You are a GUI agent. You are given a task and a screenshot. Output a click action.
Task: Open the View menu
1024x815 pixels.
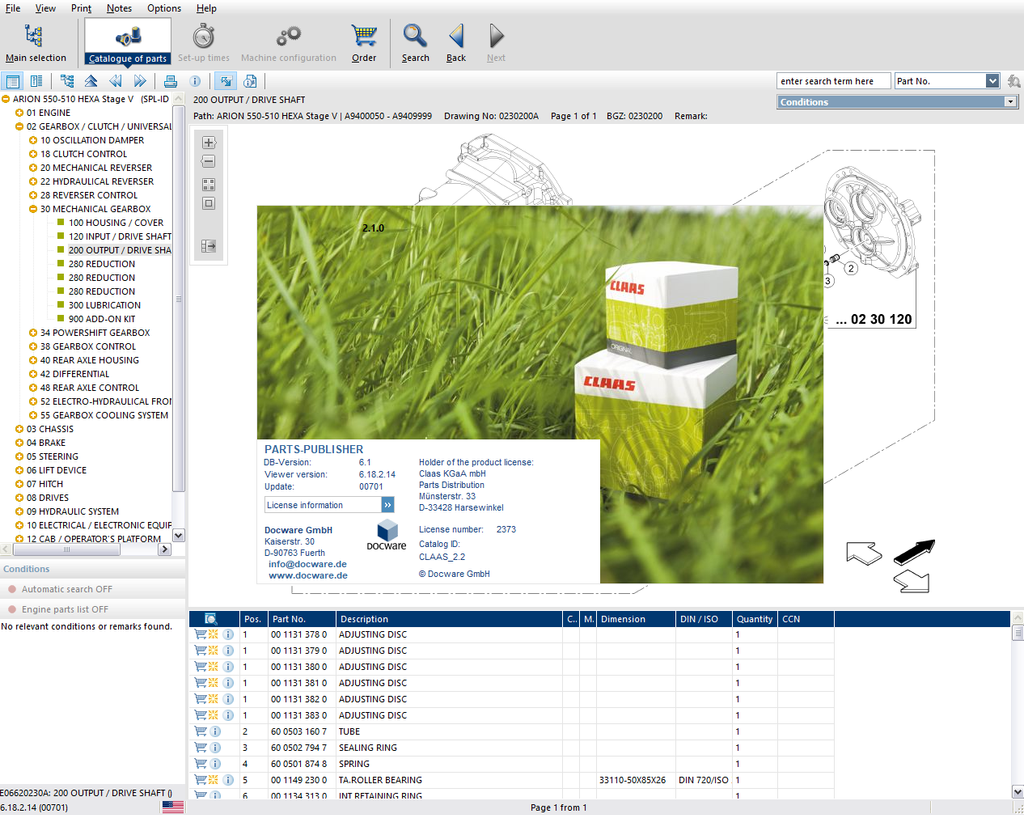click(45, 8)
